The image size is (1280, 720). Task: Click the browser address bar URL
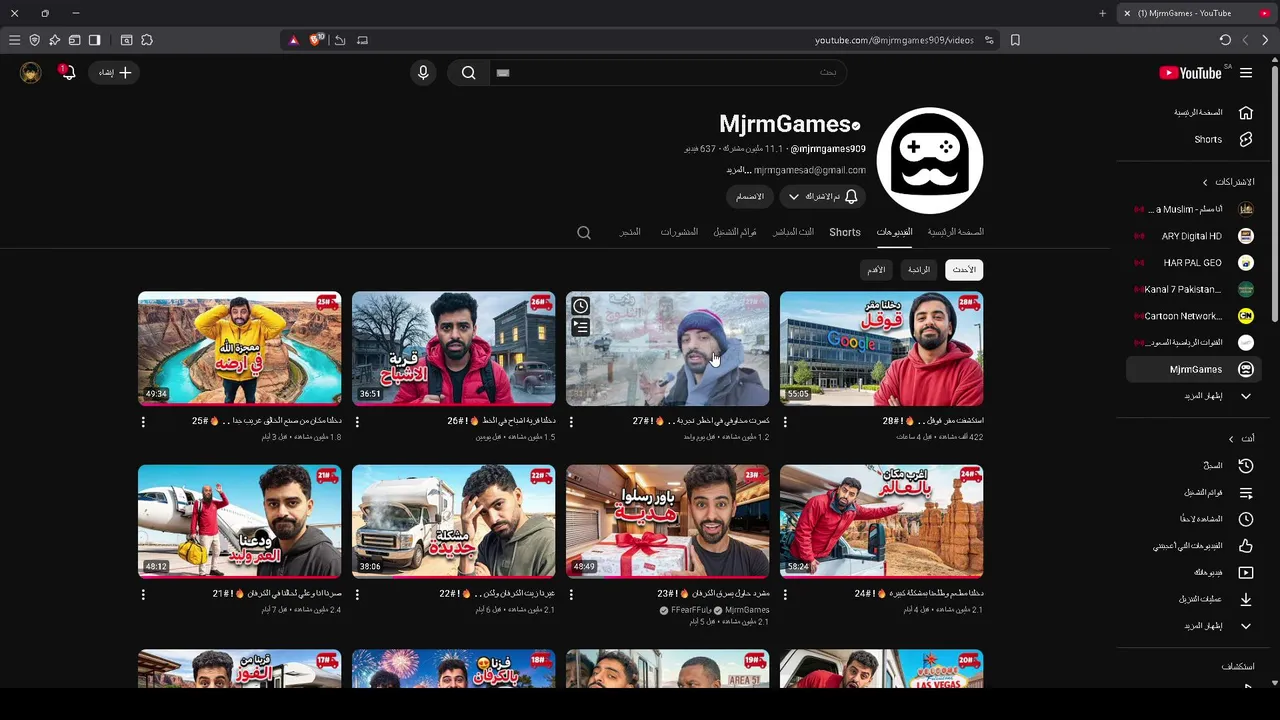(x=894, y=40)
